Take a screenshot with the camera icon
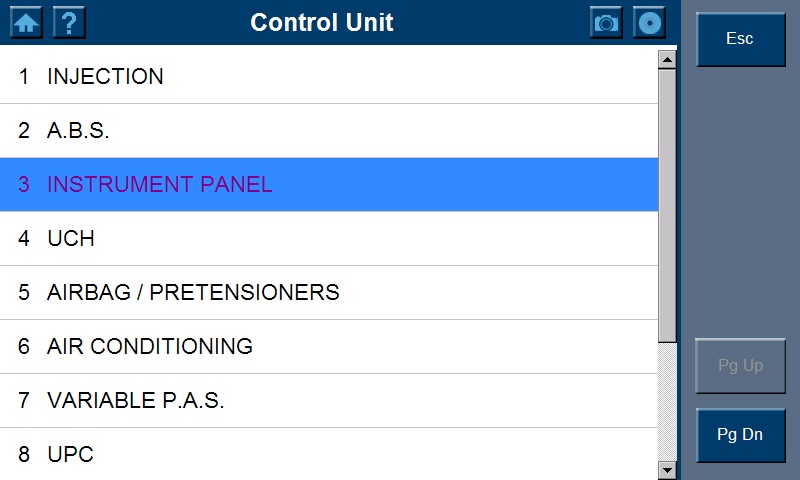Screen dimensions: 800x480 pos(606,22)
